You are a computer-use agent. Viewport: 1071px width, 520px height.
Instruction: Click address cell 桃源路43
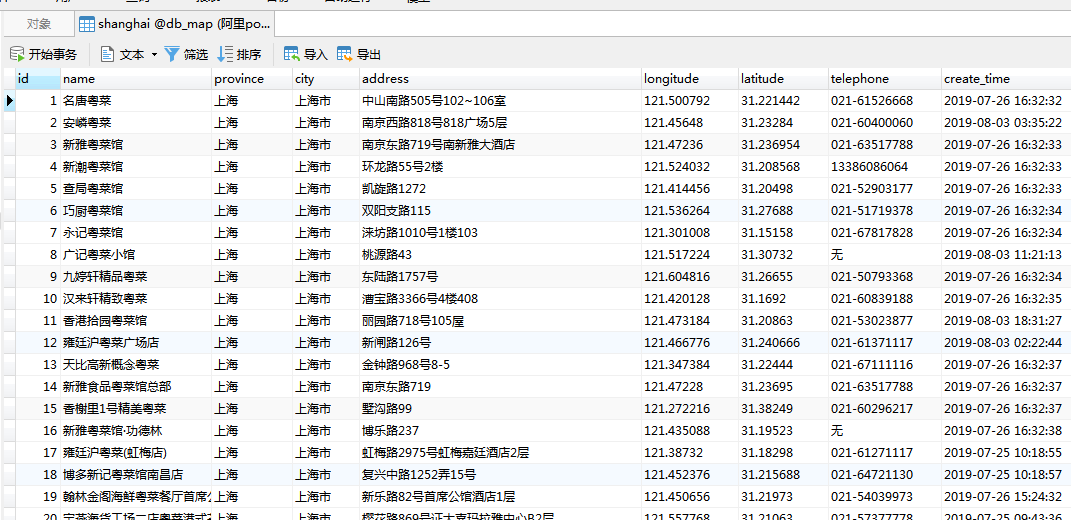pos(500,255)
